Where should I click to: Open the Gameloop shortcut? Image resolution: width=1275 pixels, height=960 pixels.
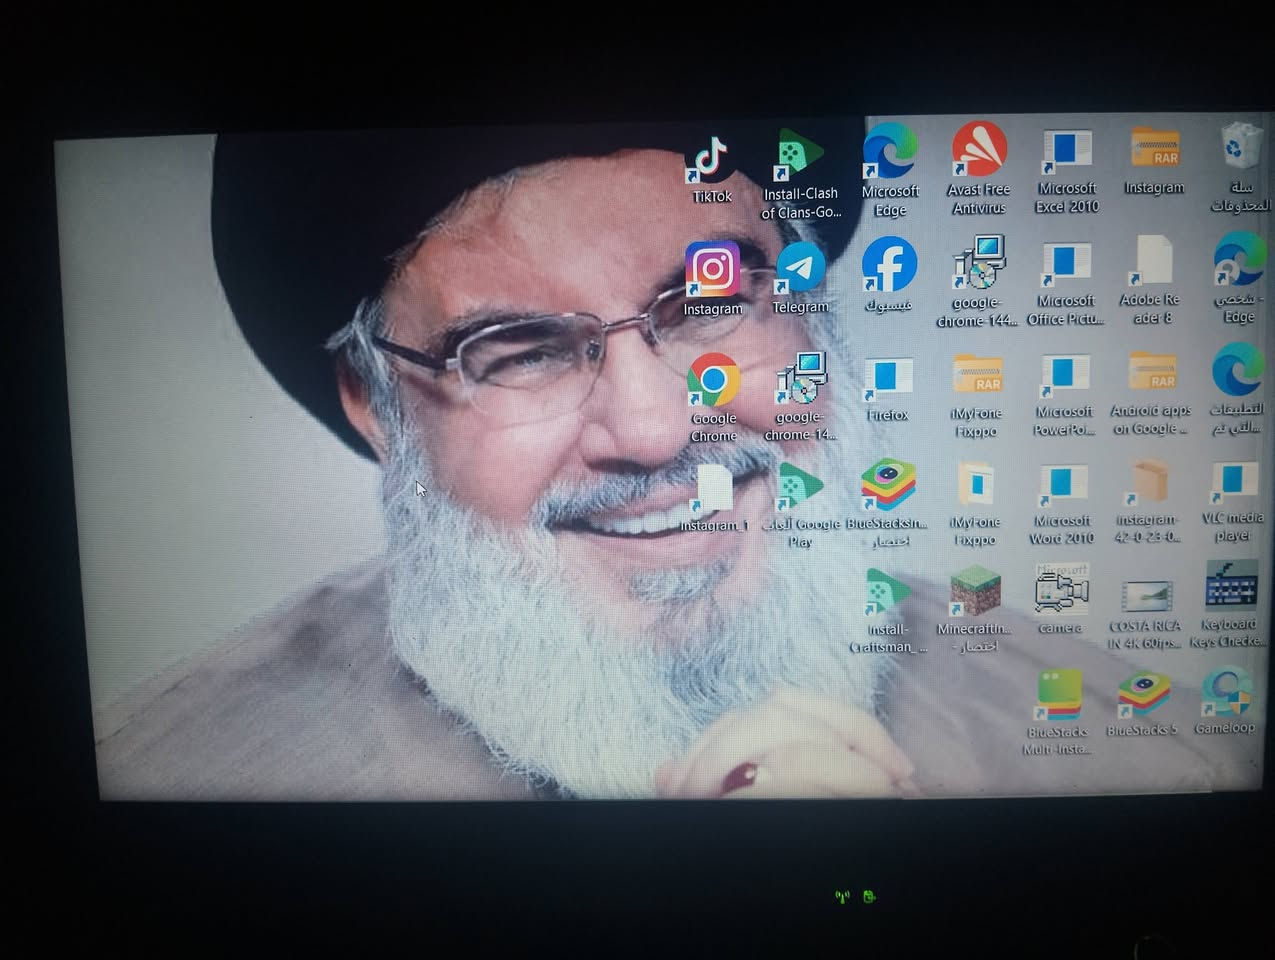(1226, 693)
